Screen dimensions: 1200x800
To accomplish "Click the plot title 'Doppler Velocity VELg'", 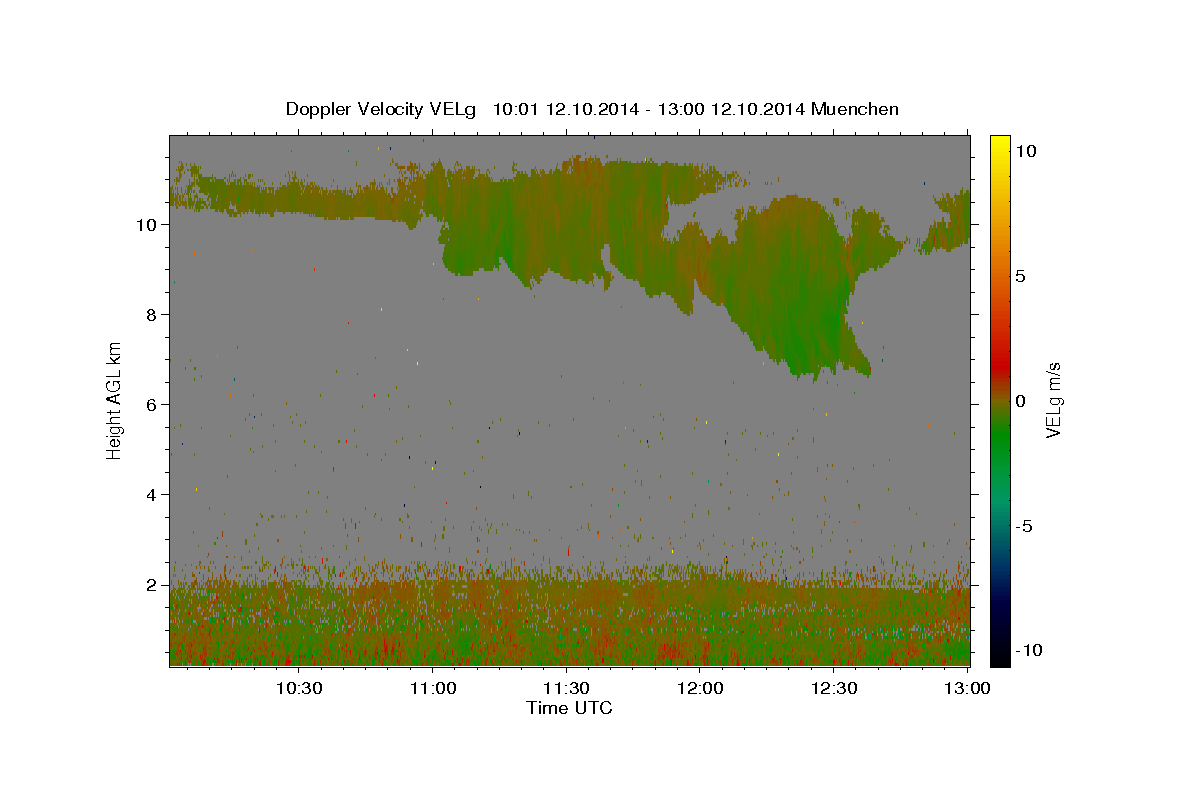I will click(x=381, y=108).
